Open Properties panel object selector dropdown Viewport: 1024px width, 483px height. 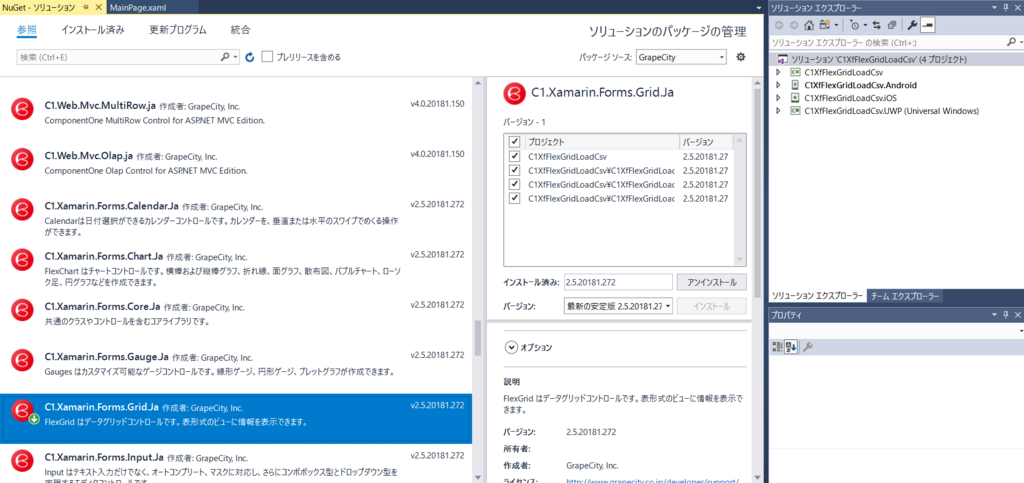[1019, 332]
